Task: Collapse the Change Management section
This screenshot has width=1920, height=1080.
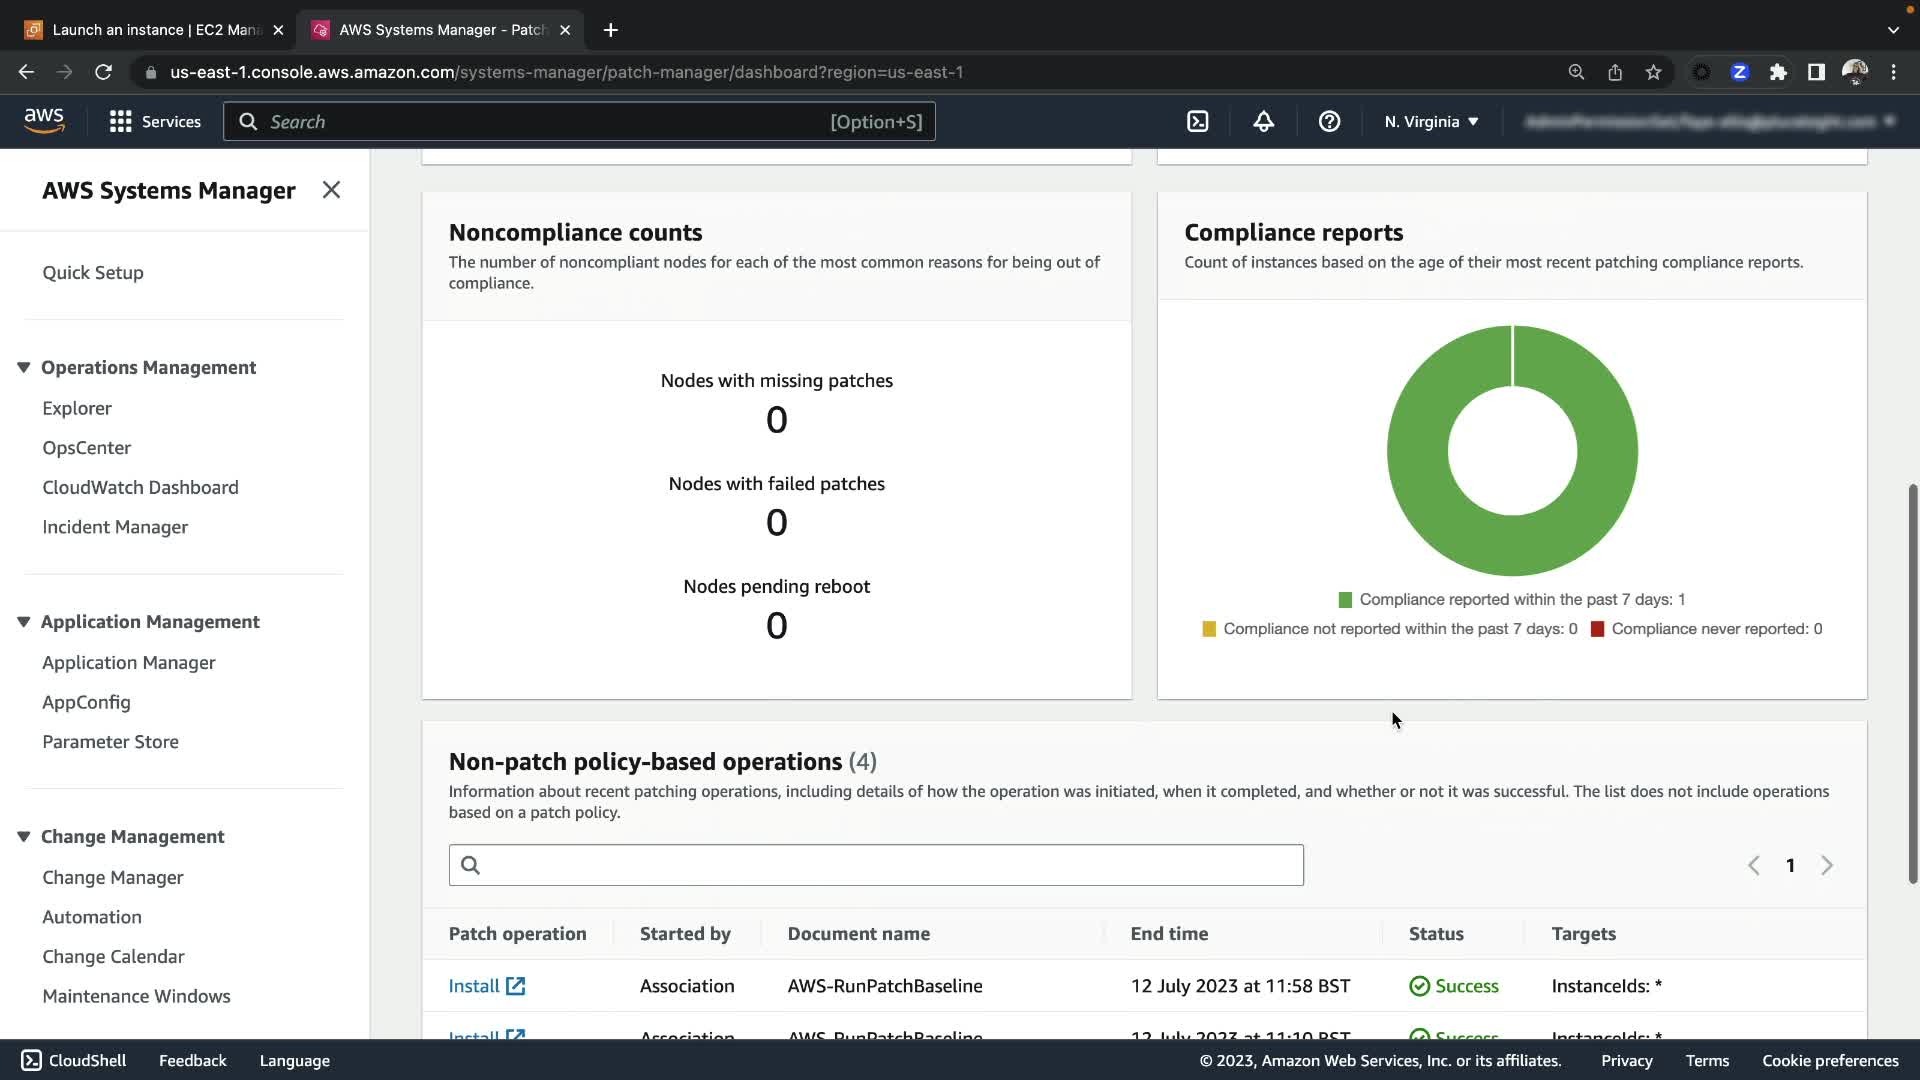Action: [x=23, y=837]
